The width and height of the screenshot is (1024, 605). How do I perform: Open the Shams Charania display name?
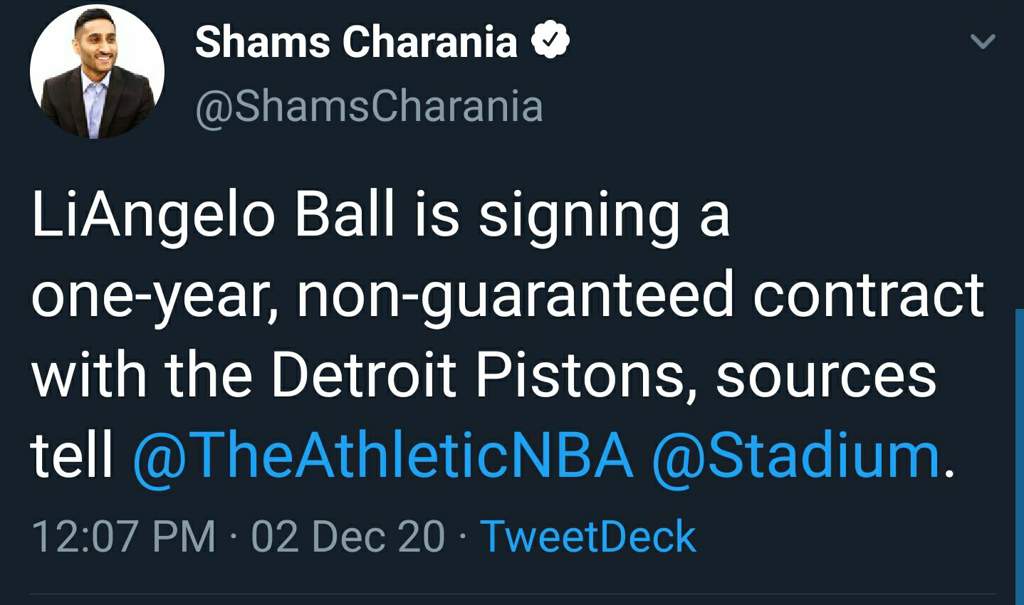coord(356,42)
